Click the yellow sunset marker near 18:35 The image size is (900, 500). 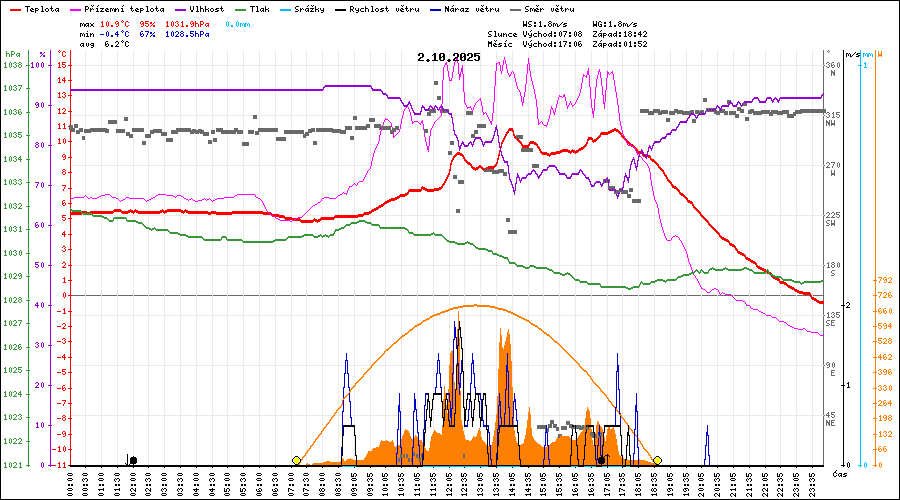[657, 460]
